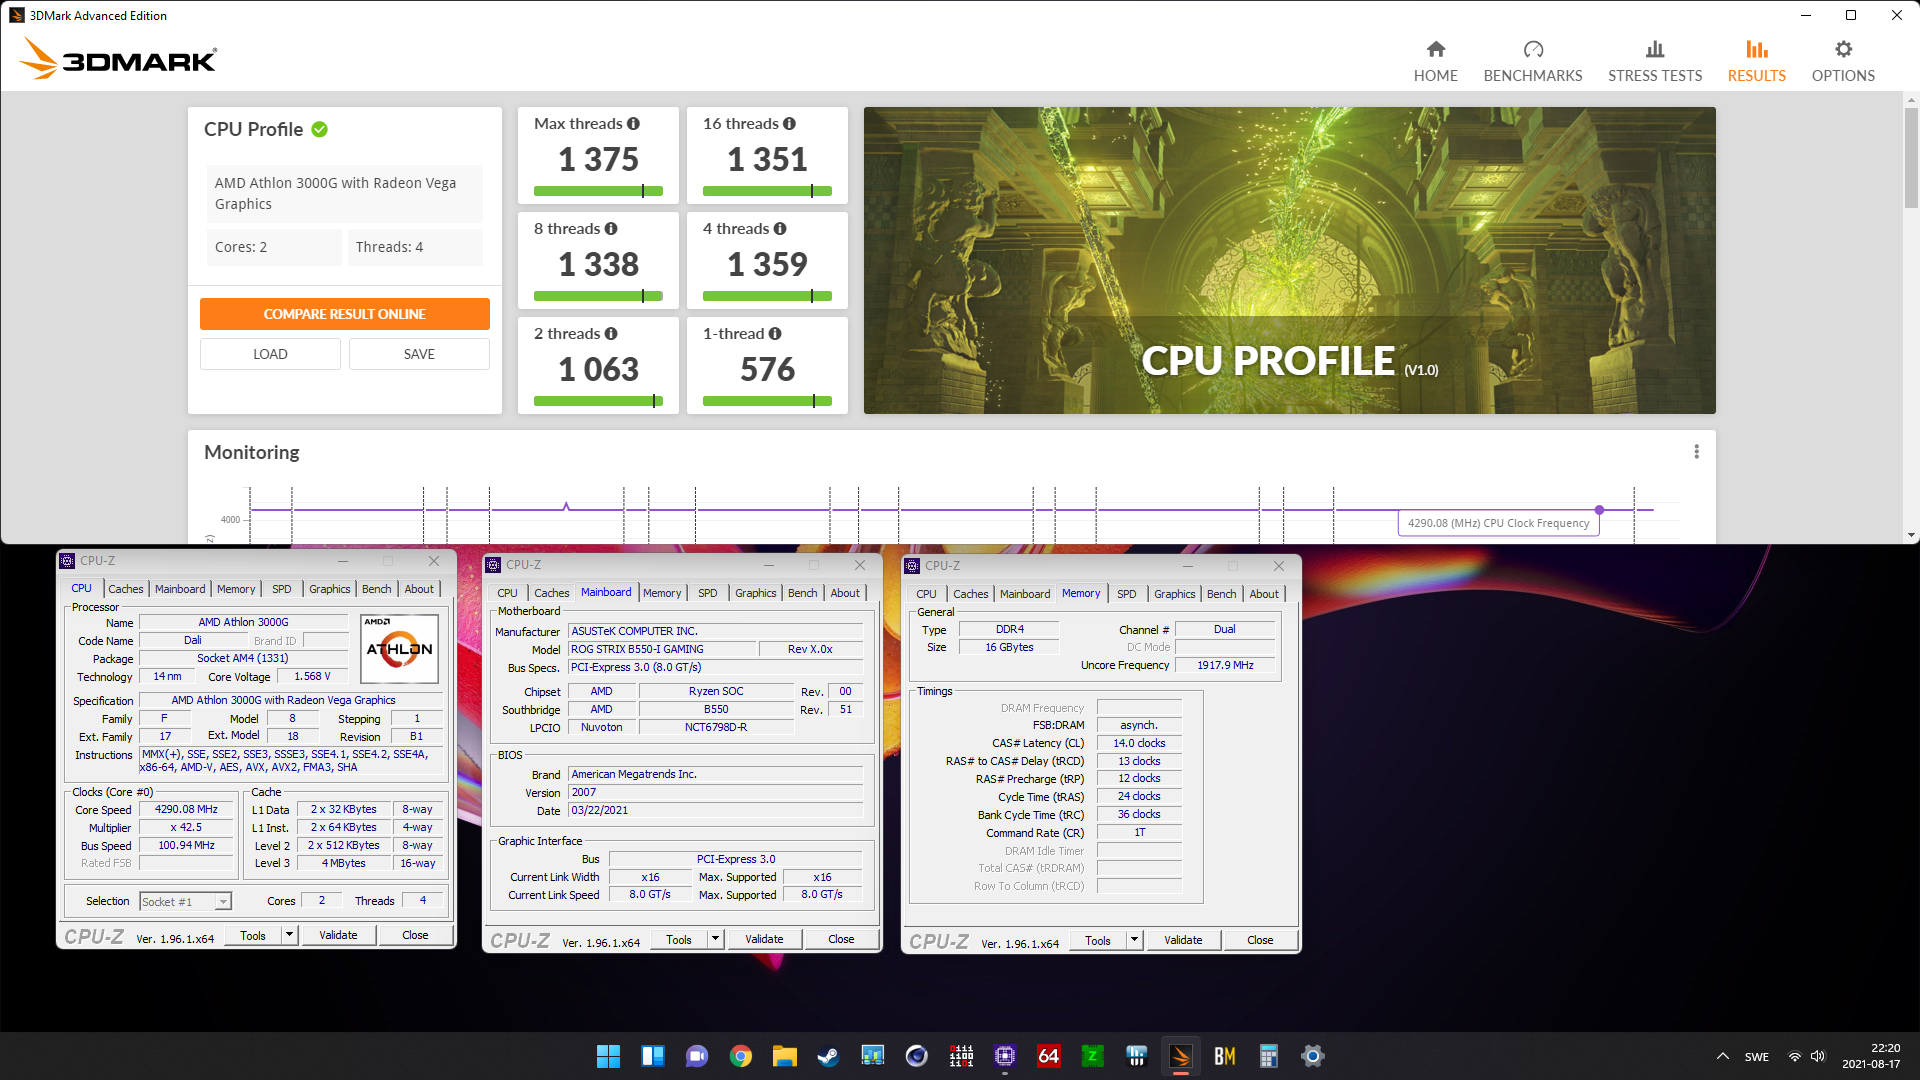Open the Benchmarks gauge icon
This screenshot has width=1920, height=1080.
(x=1533, y=49)
